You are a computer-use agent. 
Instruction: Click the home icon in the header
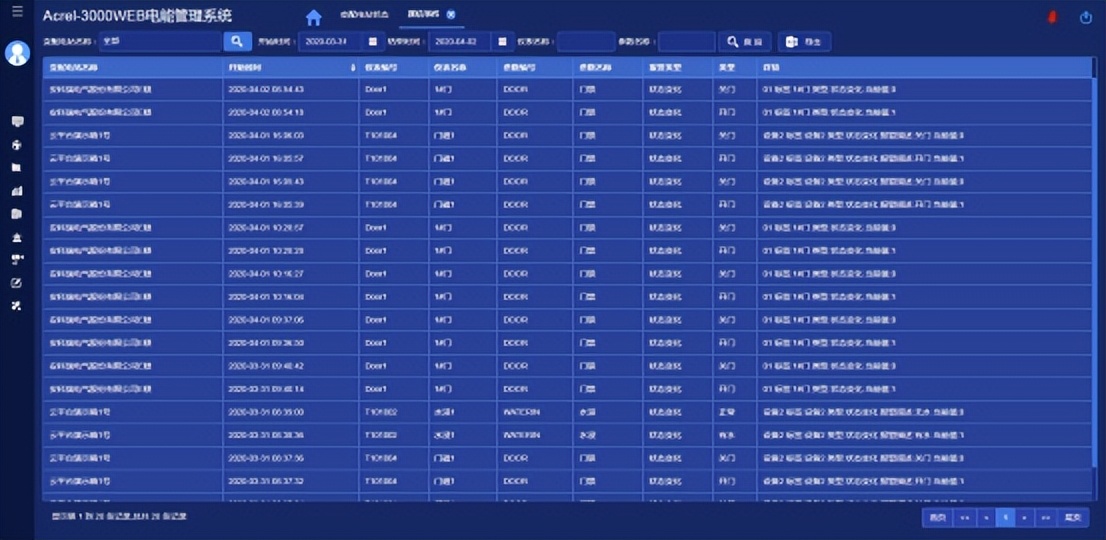[x=314, y=17]
